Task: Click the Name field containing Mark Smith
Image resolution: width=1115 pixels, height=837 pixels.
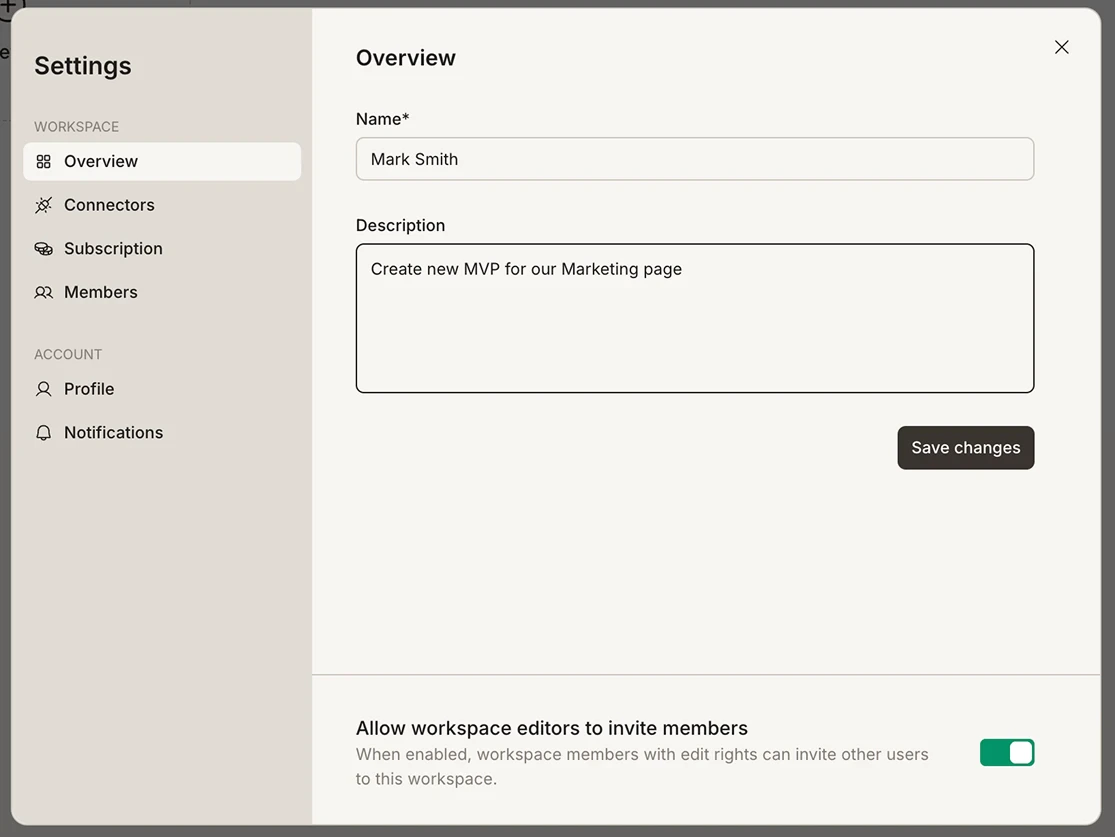Action: (x=694, y=159)
